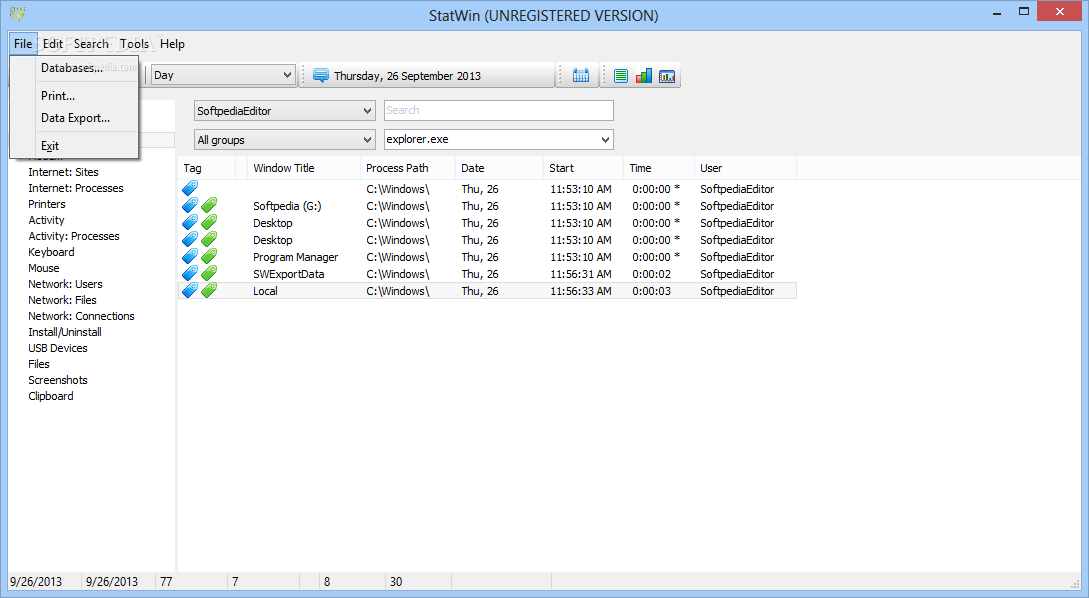Open the File menu
The height and width of the screenshot is (598, 1089).
click(x=23, y=44)
